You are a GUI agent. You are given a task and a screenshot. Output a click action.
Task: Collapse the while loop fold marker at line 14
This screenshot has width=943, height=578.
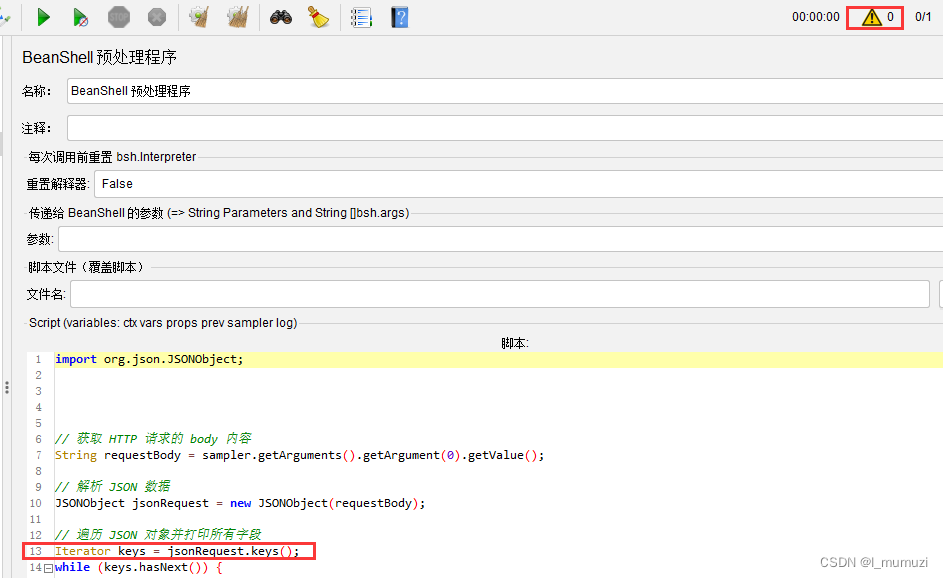pyautogui.click(x=48, y=568)
